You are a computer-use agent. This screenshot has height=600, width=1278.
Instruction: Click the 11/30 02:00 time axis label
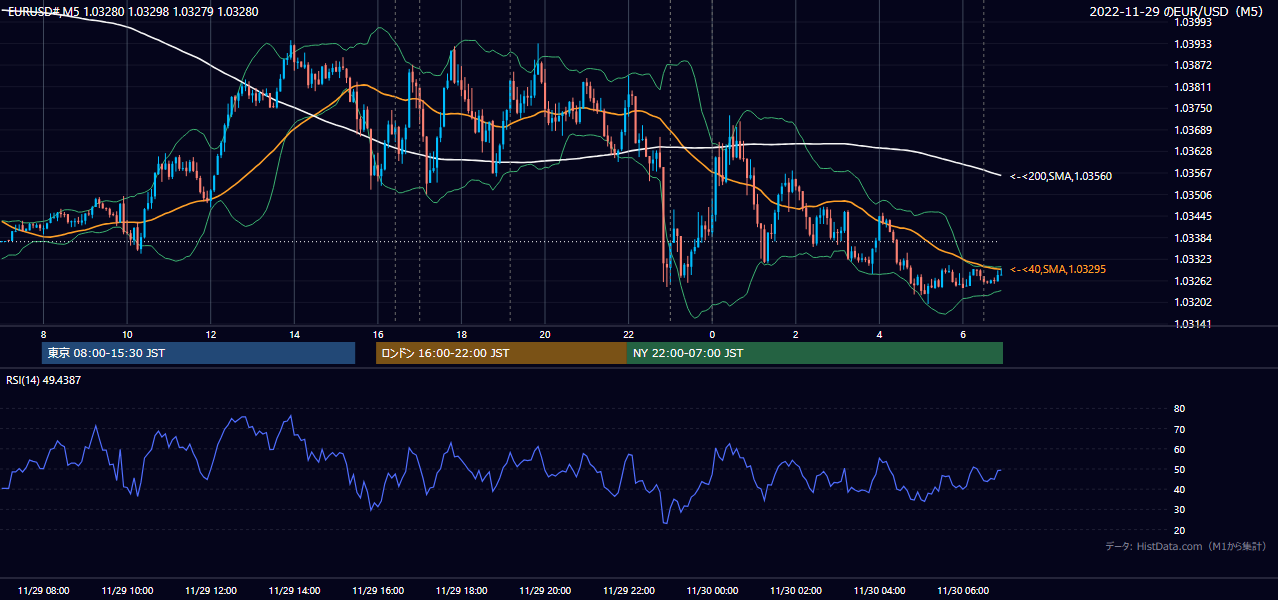(795, 591)
